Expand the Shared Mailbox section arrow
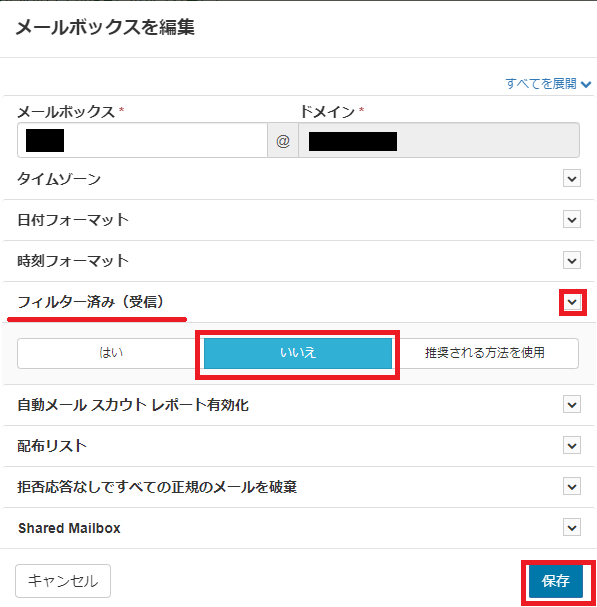The width and height of the screenshot is (597, 607). point(572,528)
